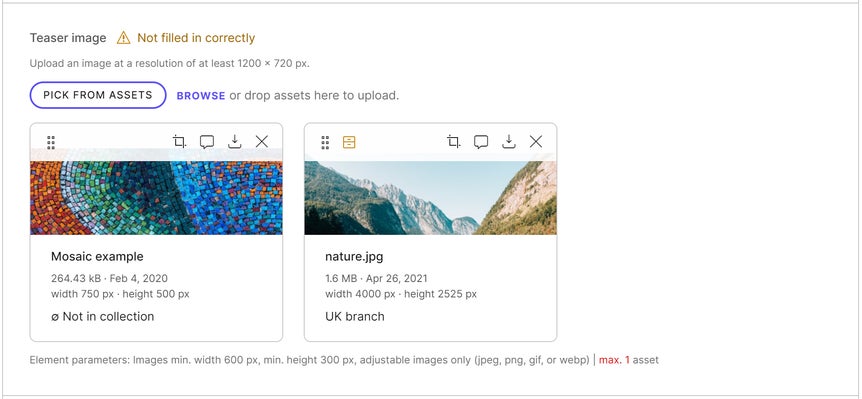
Task: Click drag handle on Mosaic example card
Action: (51, 142)
